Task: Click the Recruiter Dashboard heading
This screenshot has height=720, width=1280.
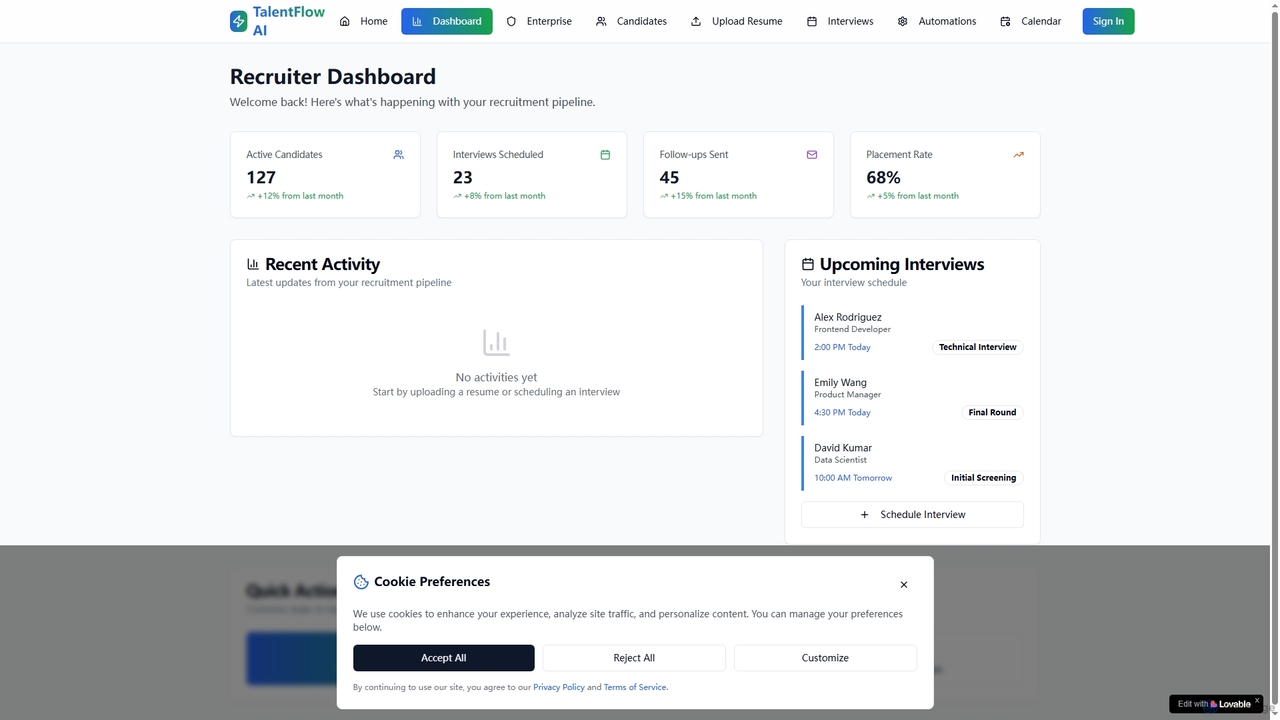Action: coord(333,77)
